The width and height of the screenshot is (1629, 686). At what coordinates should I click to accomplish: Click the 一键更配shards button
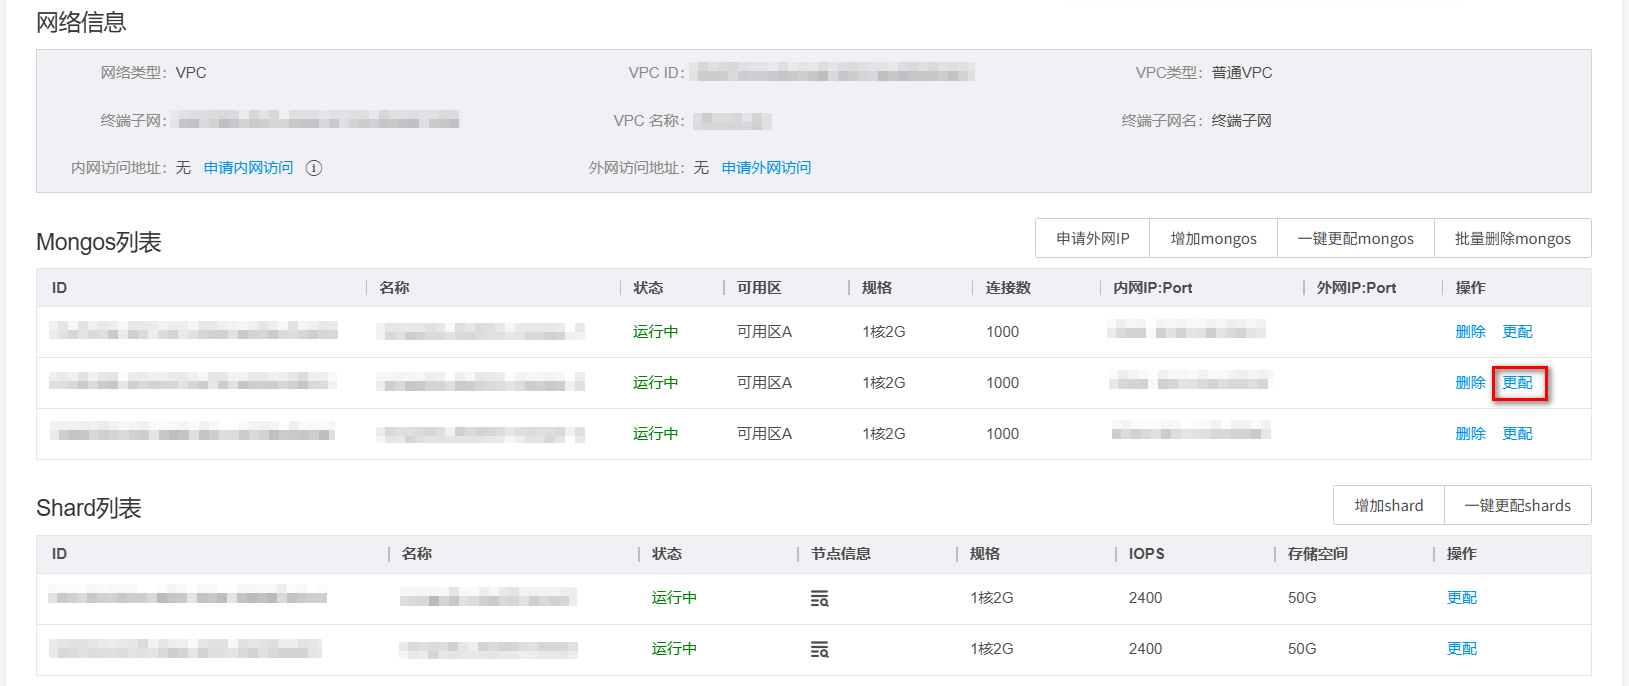click(x=1517, y=506)
